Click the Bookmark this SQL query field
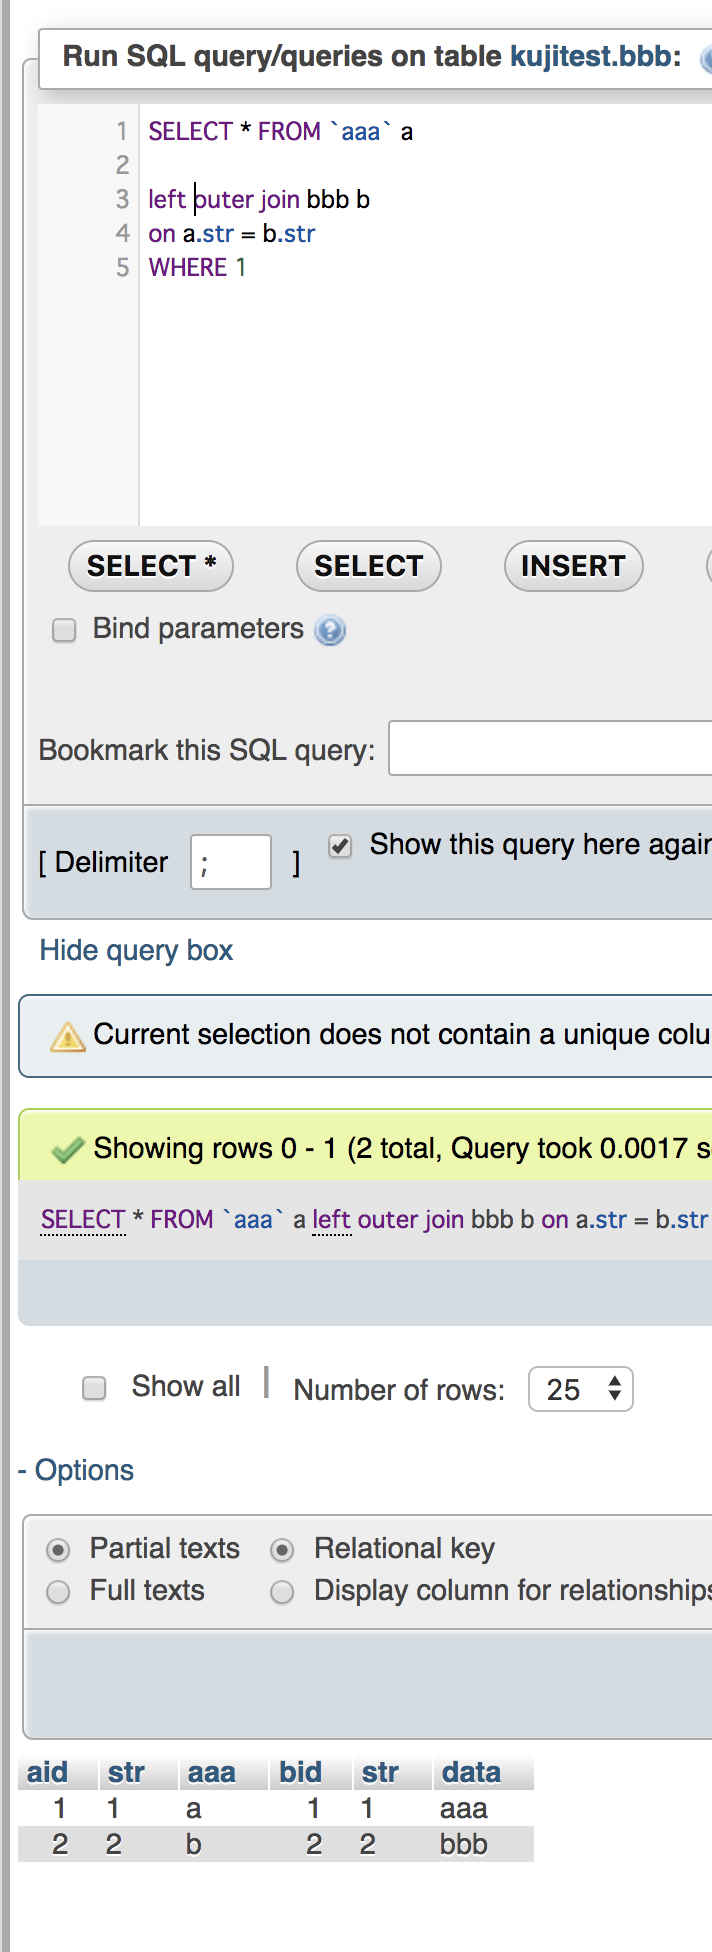Viewport: 712px width, 1952px height. coord(550,748)
